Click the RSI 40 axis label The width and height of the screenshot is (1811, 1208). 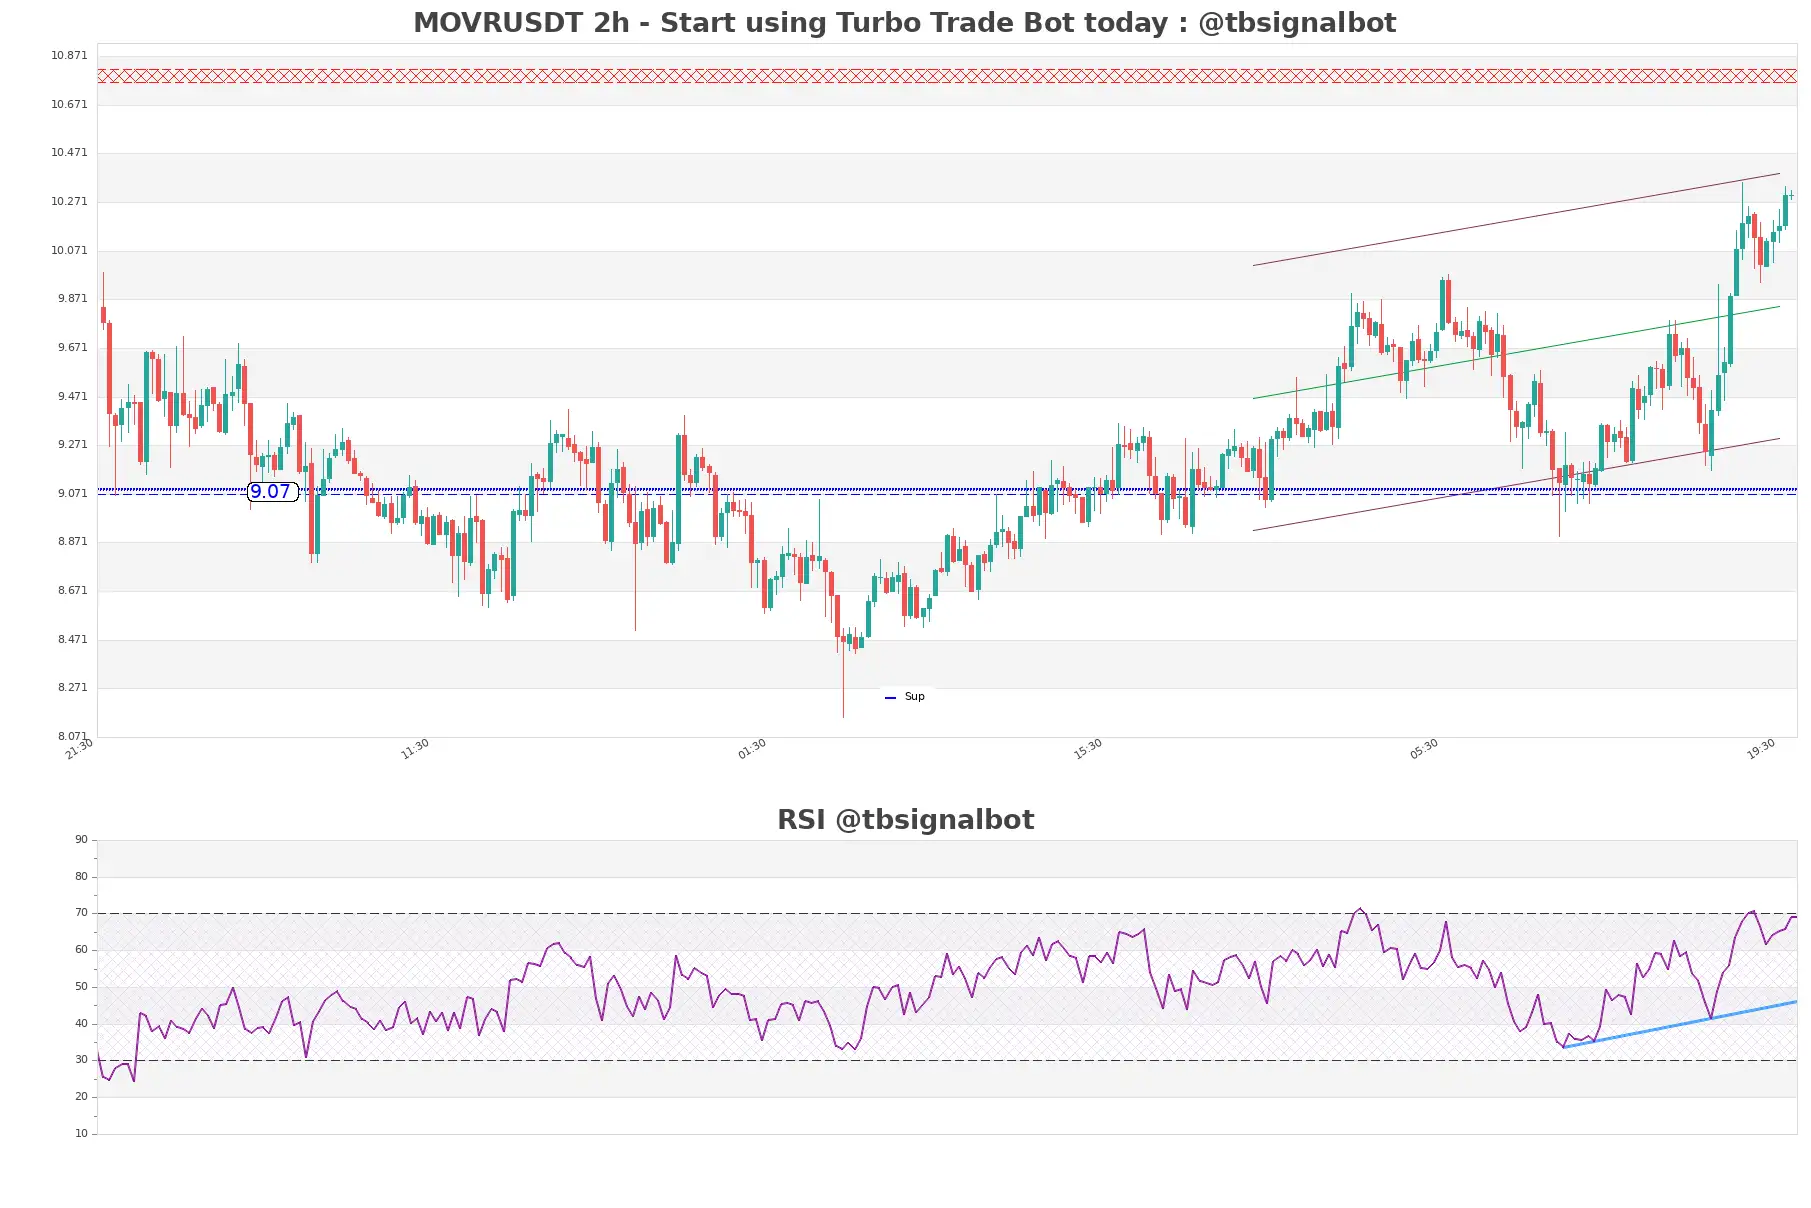click(81, 1023)
